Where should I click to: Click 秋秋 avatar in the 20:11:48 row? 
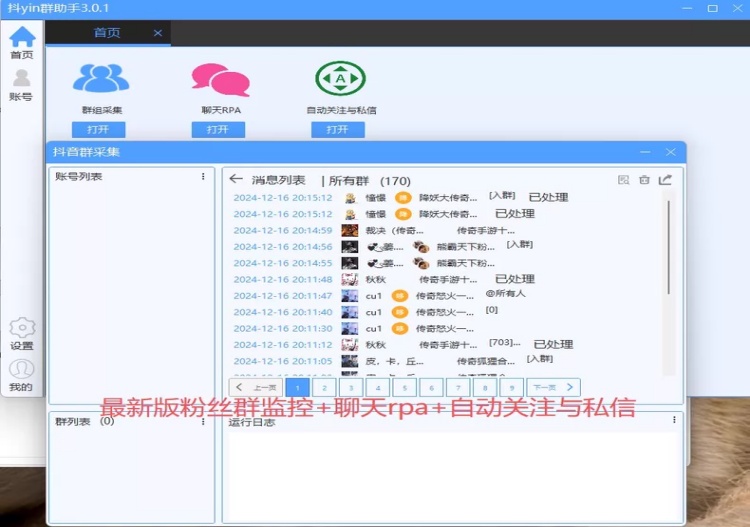[350, 279]
